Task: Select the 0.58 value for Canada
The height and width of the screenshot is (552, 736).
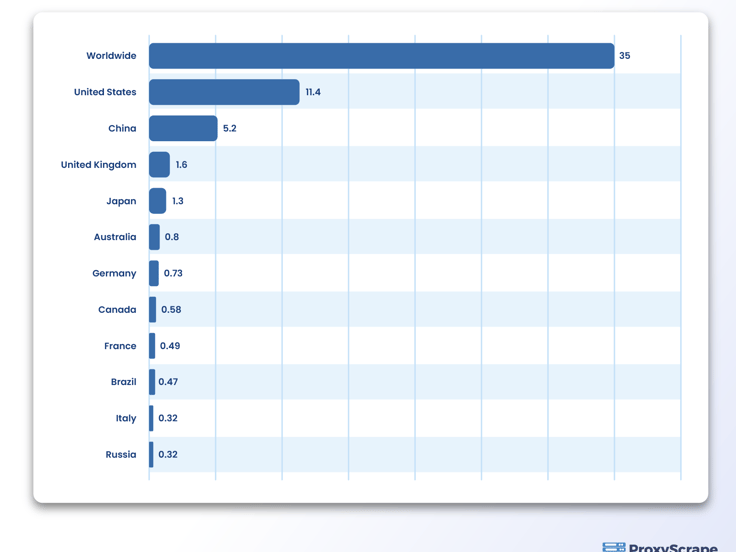Action: [x=171, y=310]
